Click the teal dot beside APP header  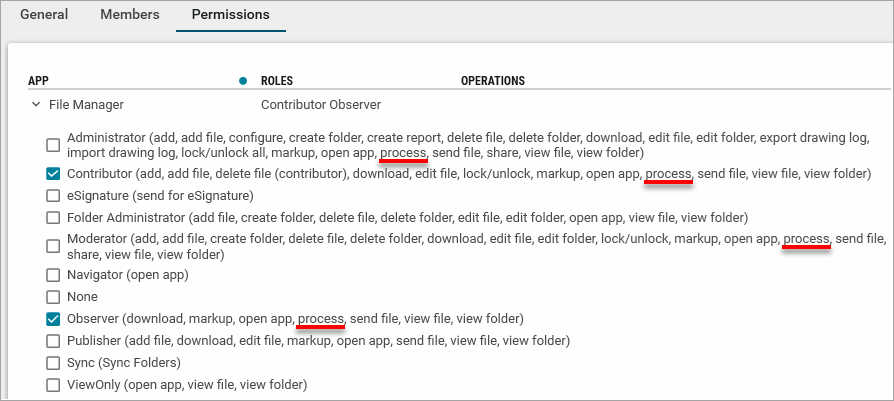click(x=243, y=80)
